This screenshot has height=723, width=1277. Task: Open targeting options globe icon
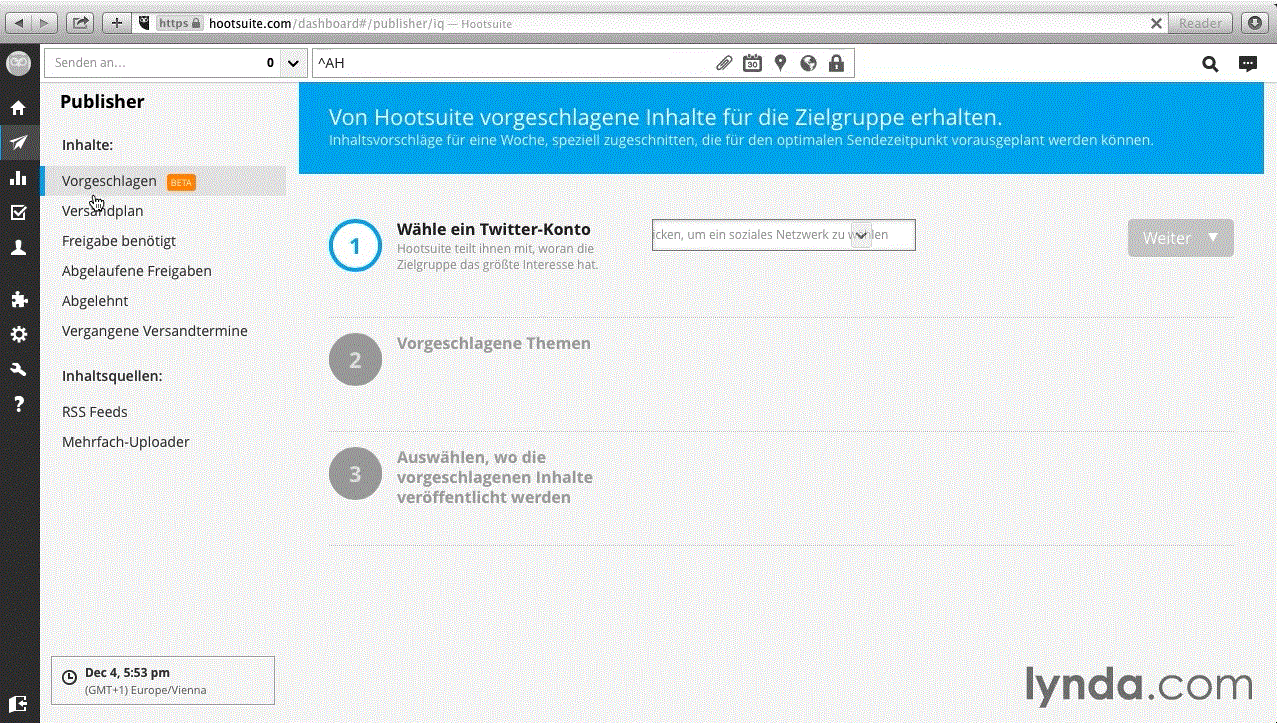[x=808, y=63]
